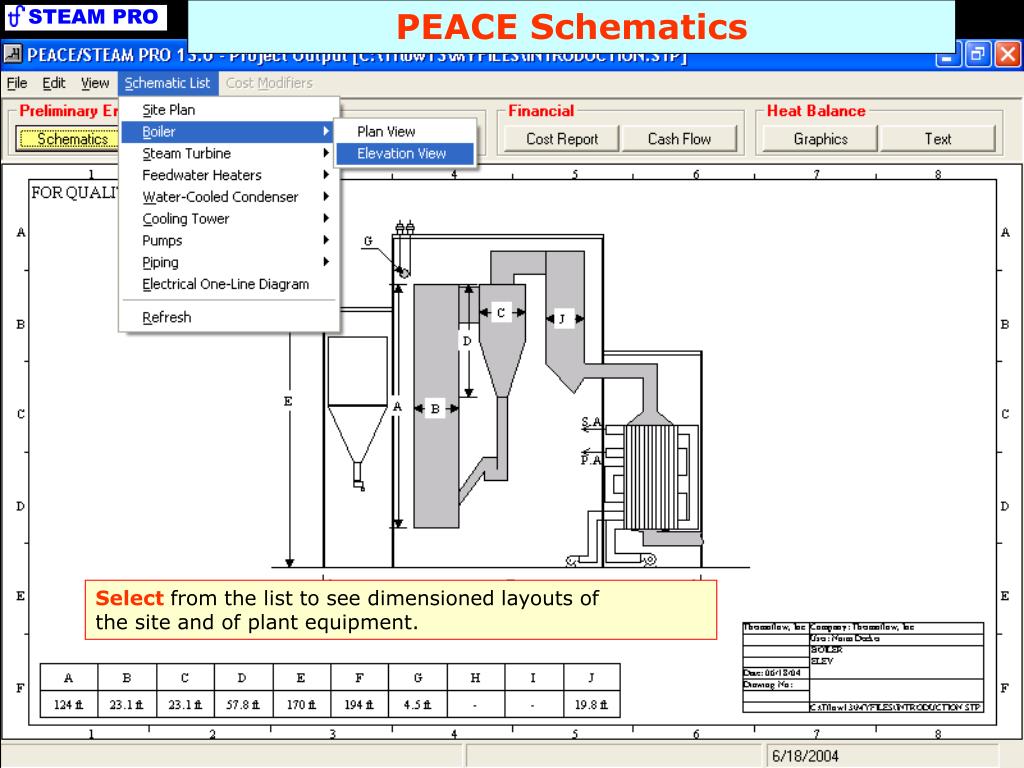Expand the Pumps submenu
Image resolution: width=1024 pixels, height=768 pixels.
(x=229, y=240)
